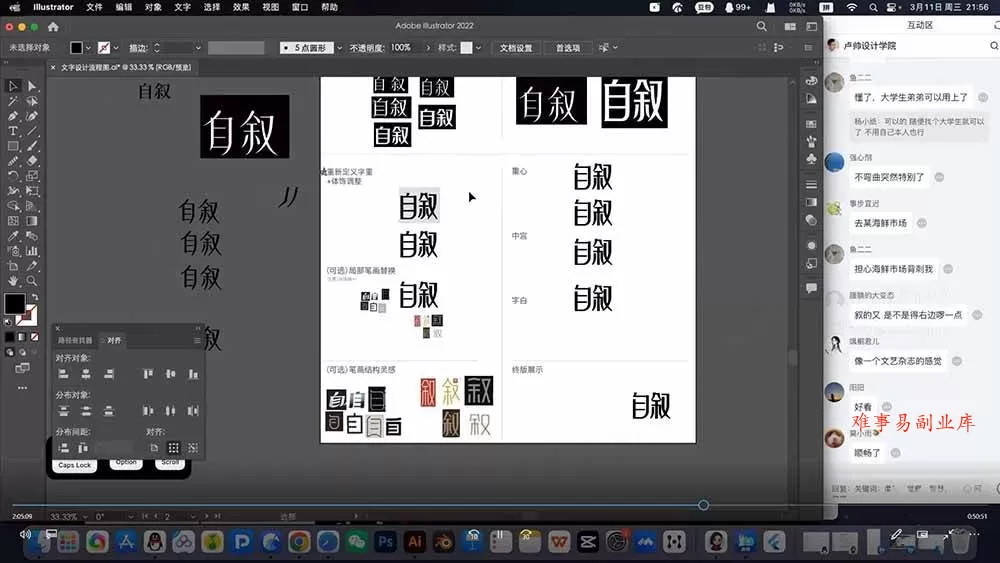
Task: Switch to the 路径查找器 tab
Action: [x=75, y=340]
